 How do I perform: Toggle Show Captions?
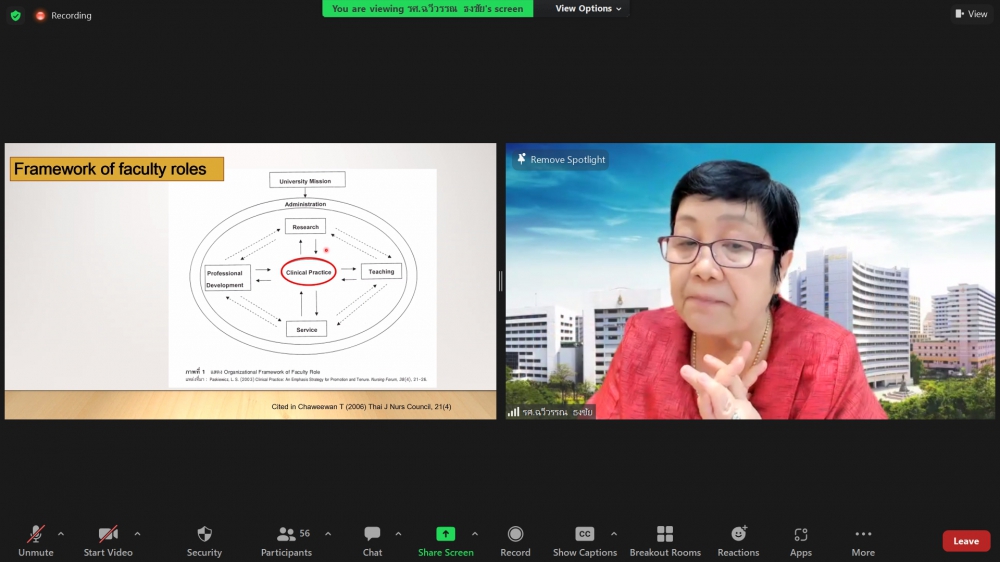pos(585,534)
